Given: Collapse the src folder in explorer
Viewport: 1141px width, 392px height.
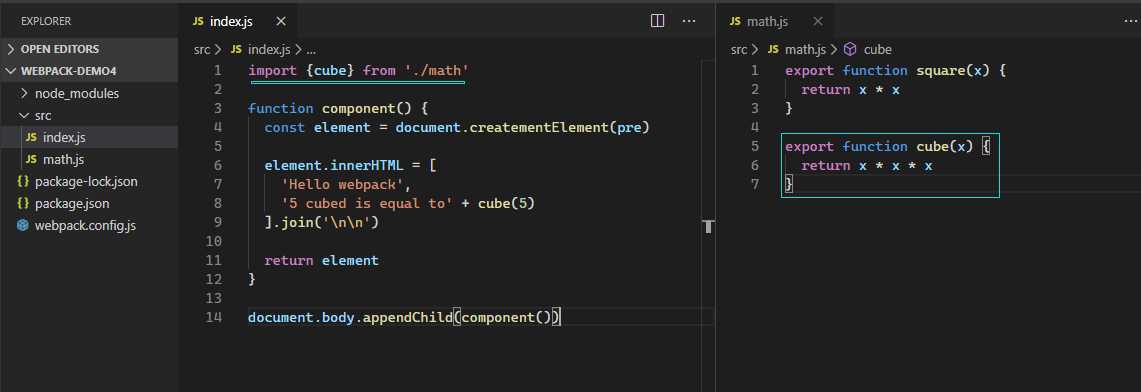Looking at the screenshot, I should tap(25, 115).
